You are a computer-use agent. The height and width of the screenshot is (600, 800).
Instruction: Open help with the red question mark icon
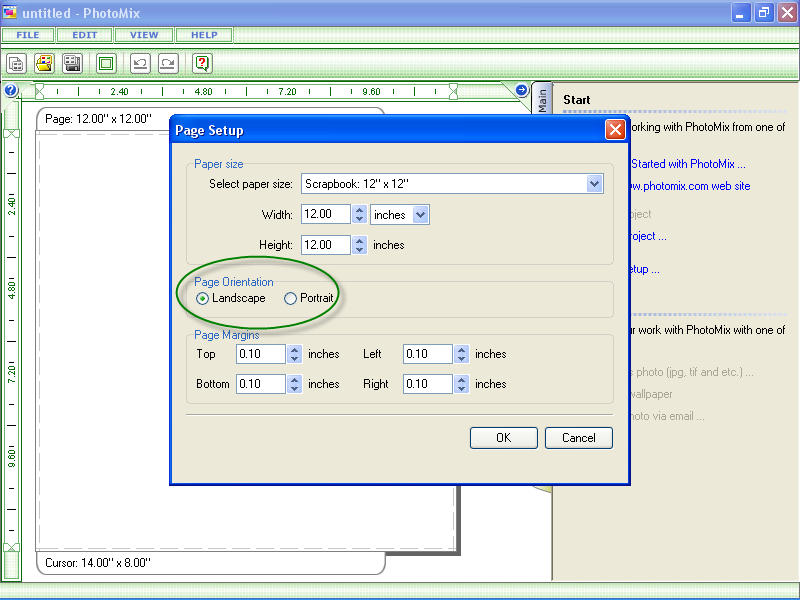pos(202,64)
